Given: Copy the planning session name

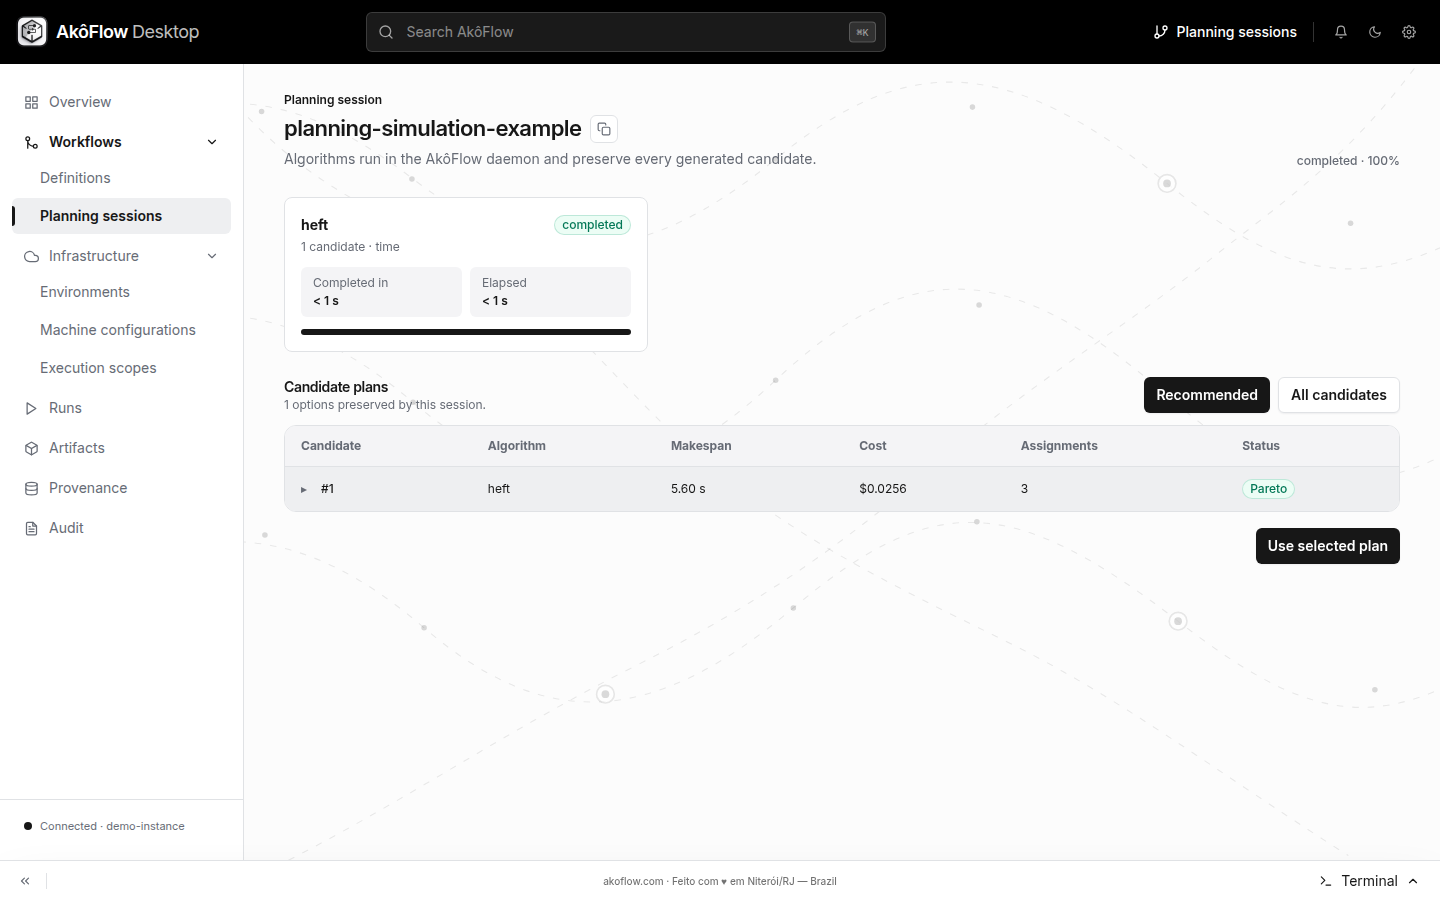Looking at the screenshot, I should pos(604,129).
